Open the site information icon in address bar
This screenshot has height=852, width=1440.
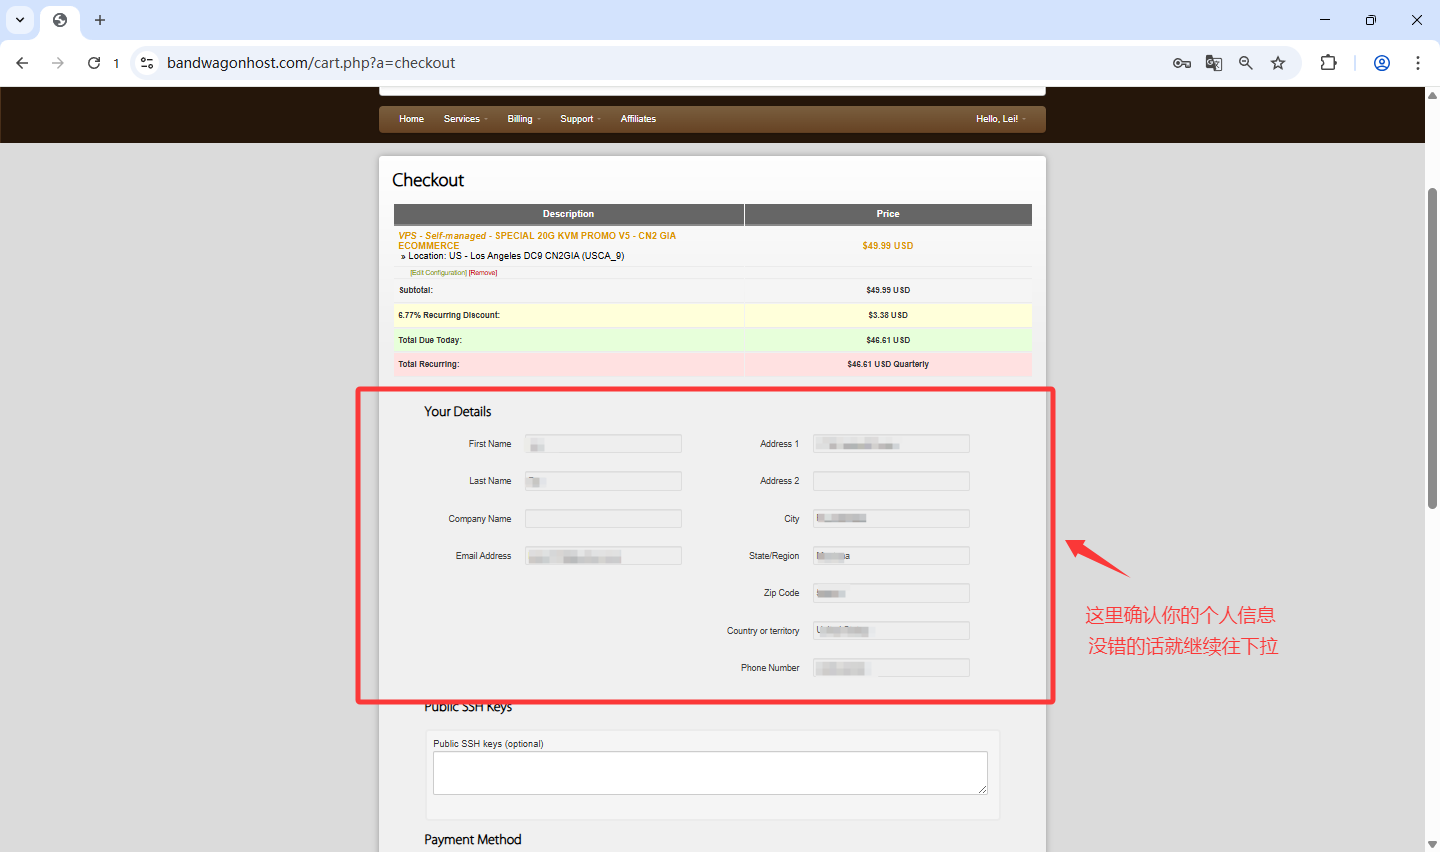(x=147, y=63)
